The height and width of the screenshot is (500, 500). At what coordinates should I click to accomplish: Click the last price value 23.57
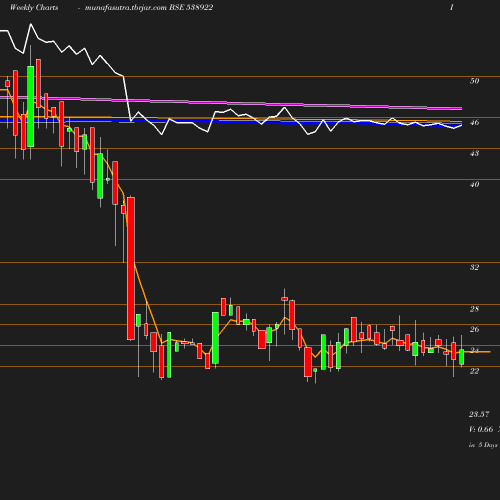point(479,414)
